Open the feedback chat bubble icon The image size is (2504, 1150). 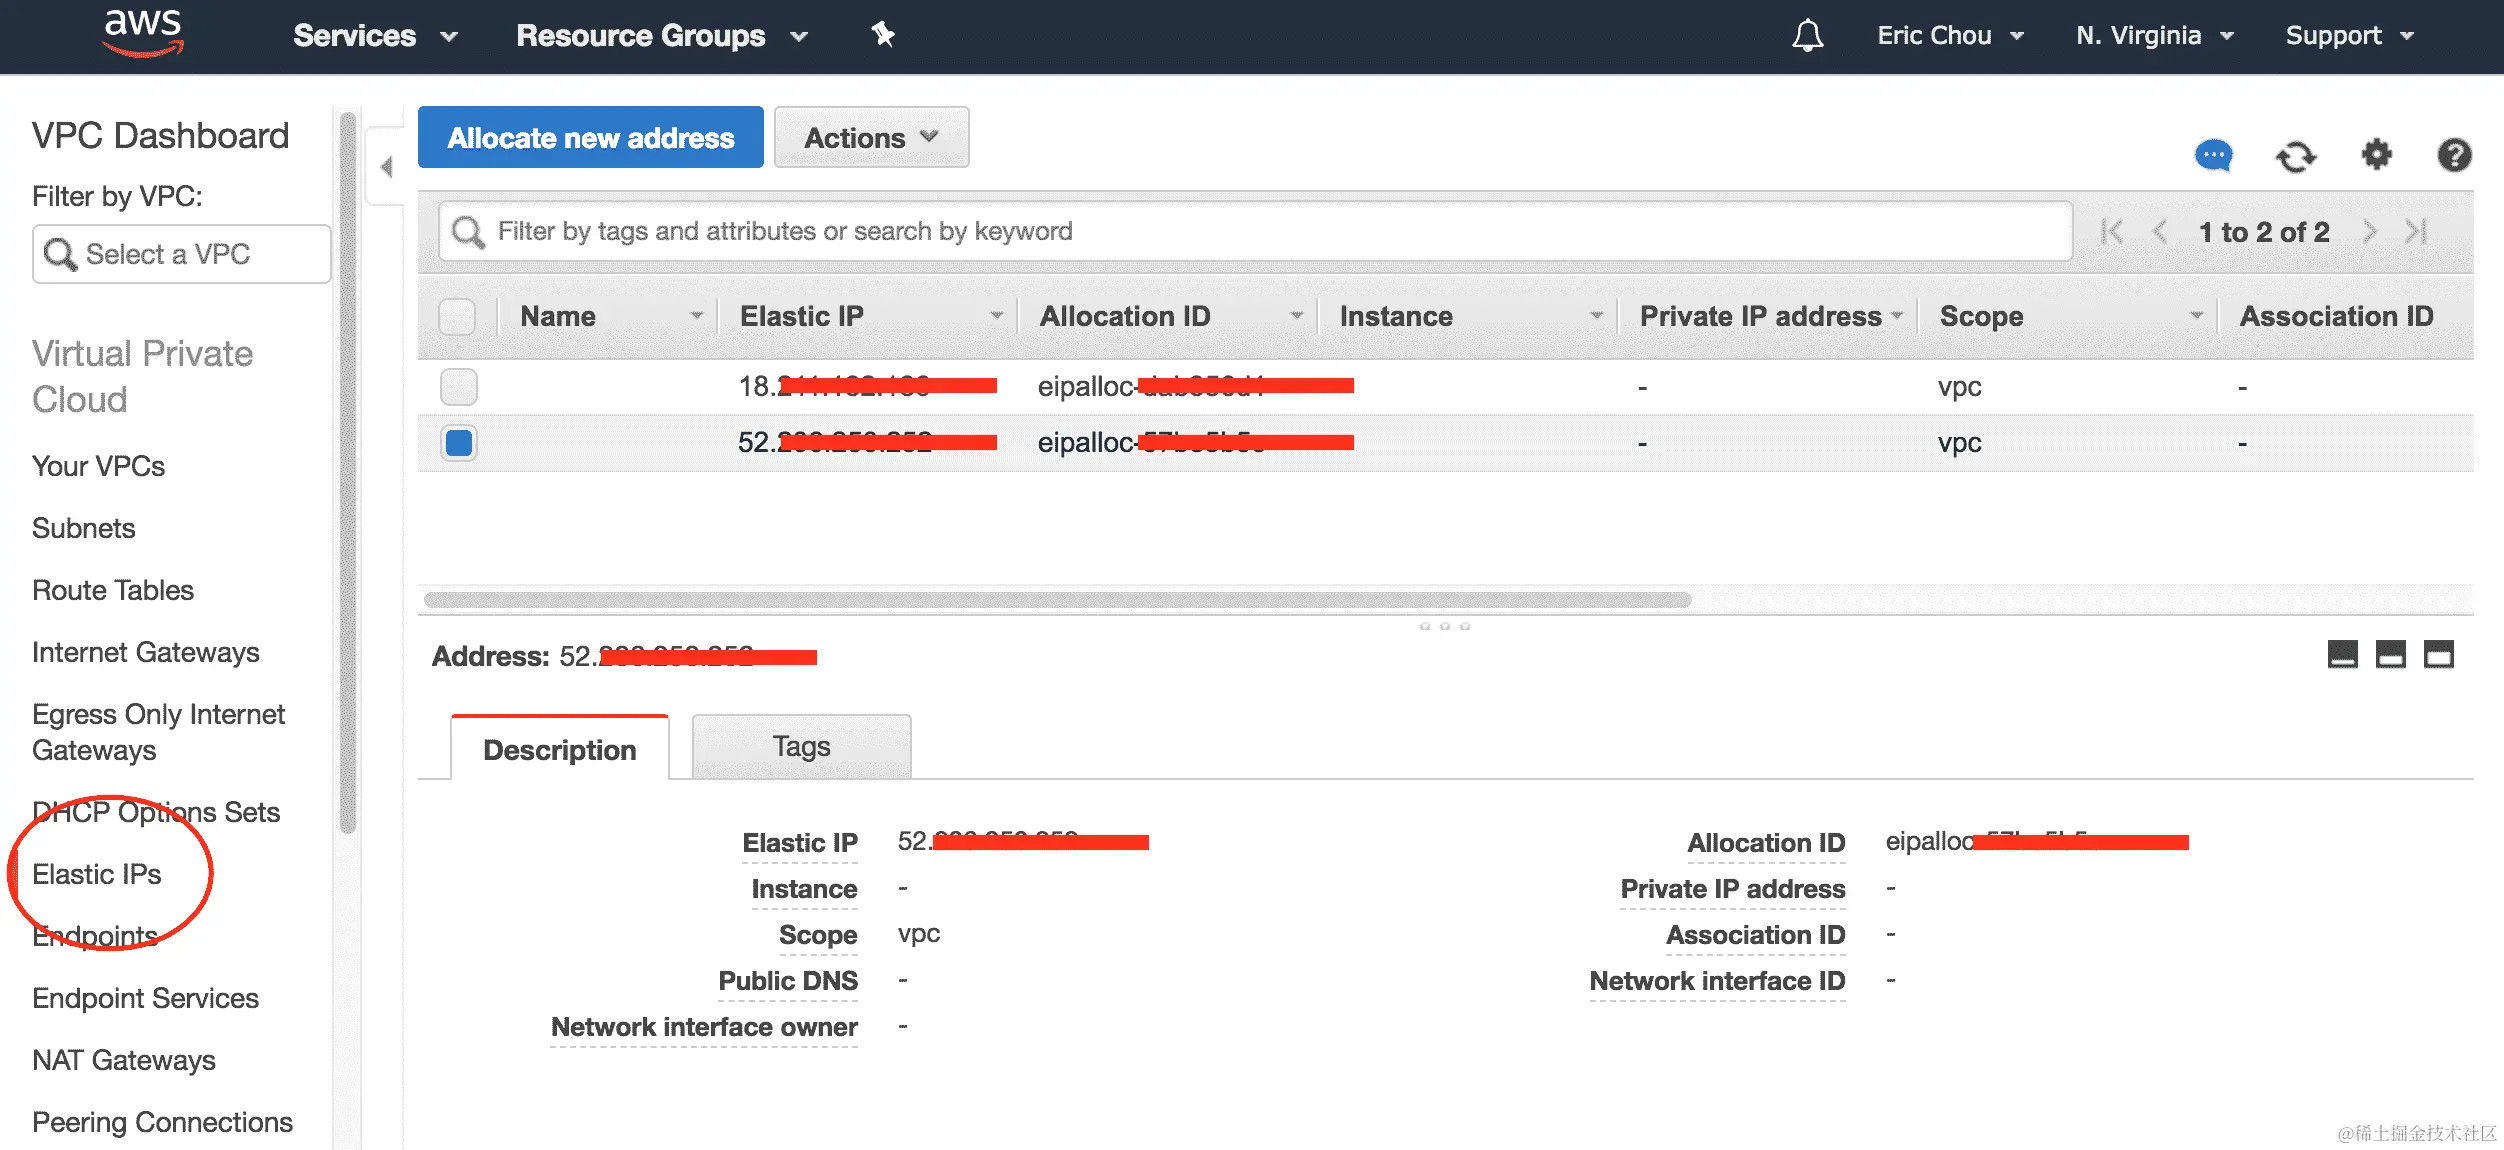click(2213, 156)
